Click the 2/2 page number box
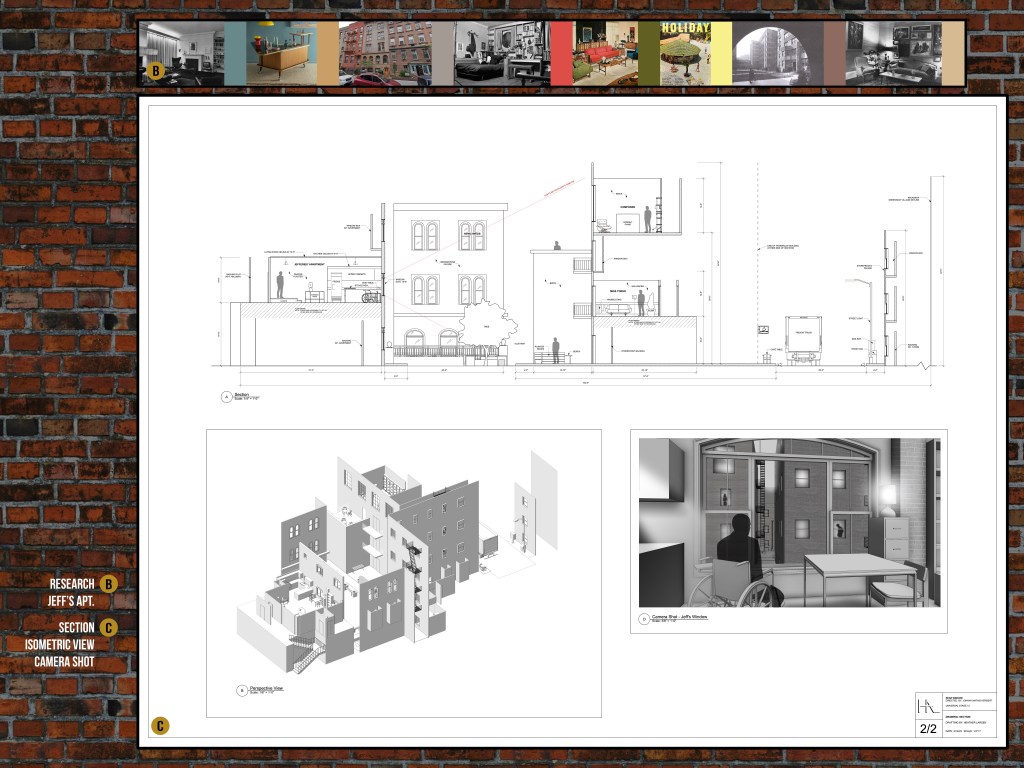Screen dimensions: 1024x768 coord(929,730)
